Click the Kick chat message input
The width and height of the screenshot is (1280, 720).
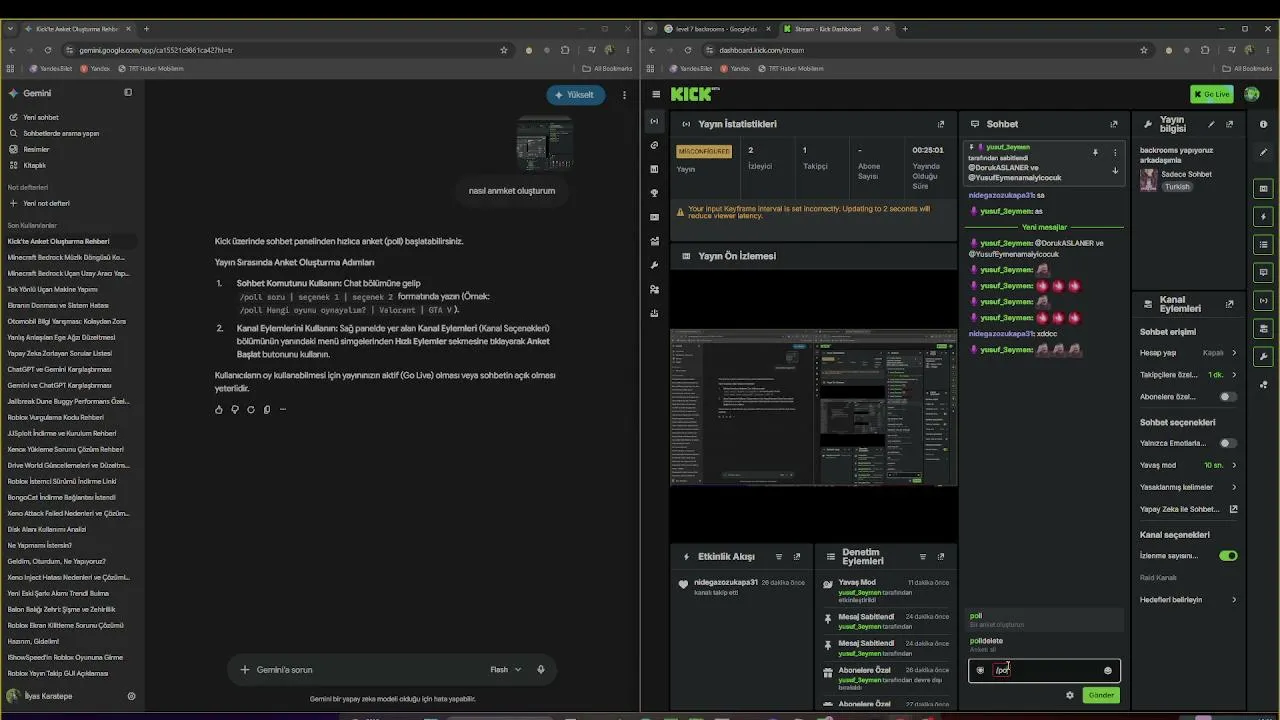1044,670
